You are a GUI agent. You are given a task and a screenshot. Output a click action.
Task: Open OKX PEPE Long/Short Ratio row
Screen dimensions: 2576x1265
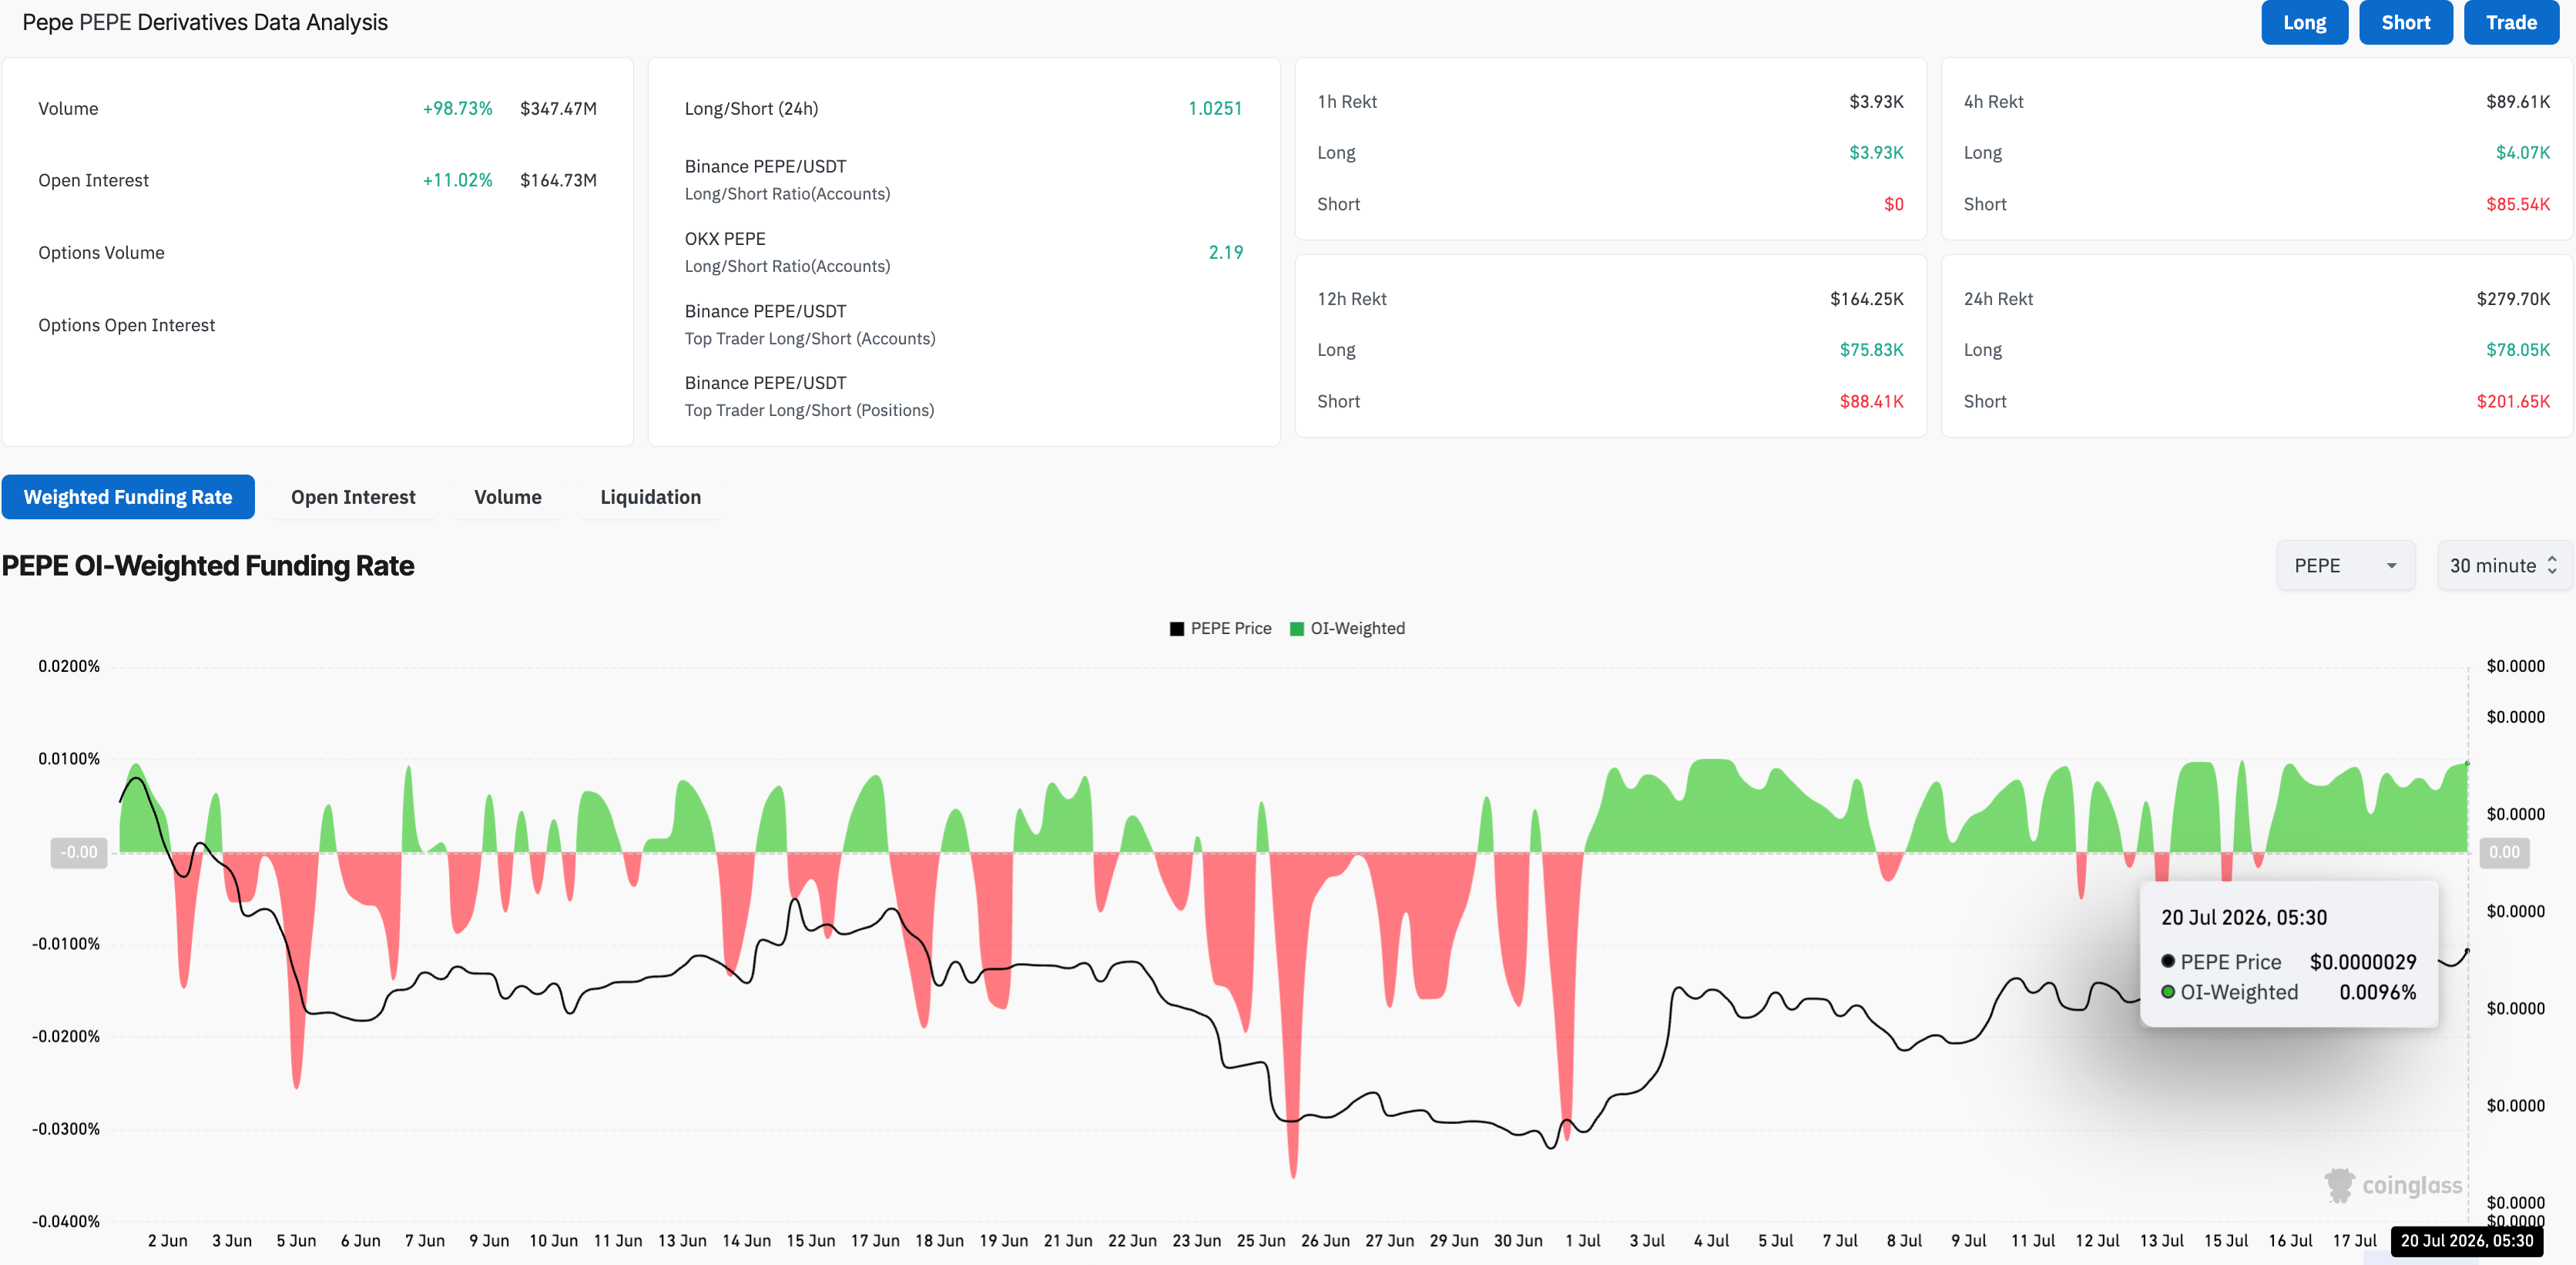(x=963, y=252)
